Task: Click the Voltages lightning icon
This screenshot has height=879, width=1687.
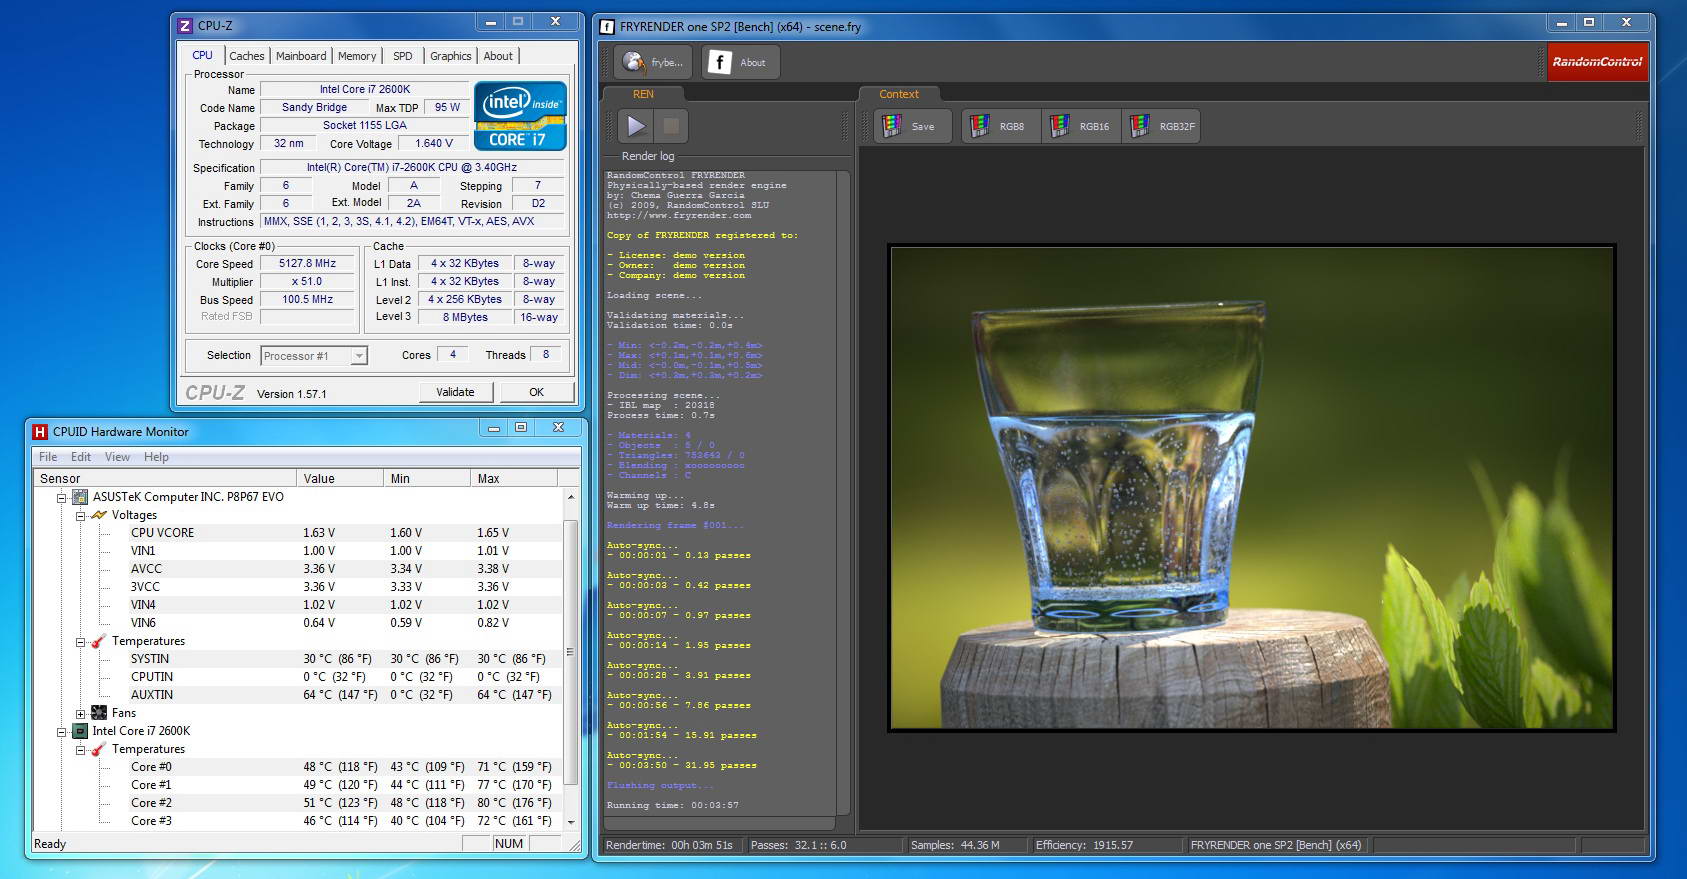Action: point(99,515)
